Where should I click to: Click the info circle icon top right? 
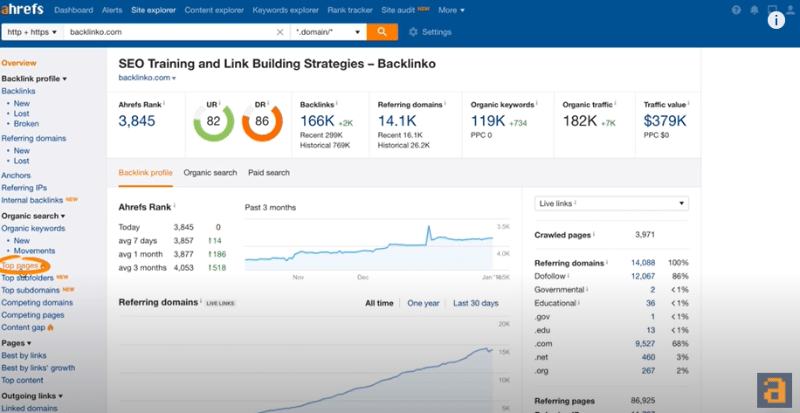coord(776,20)
